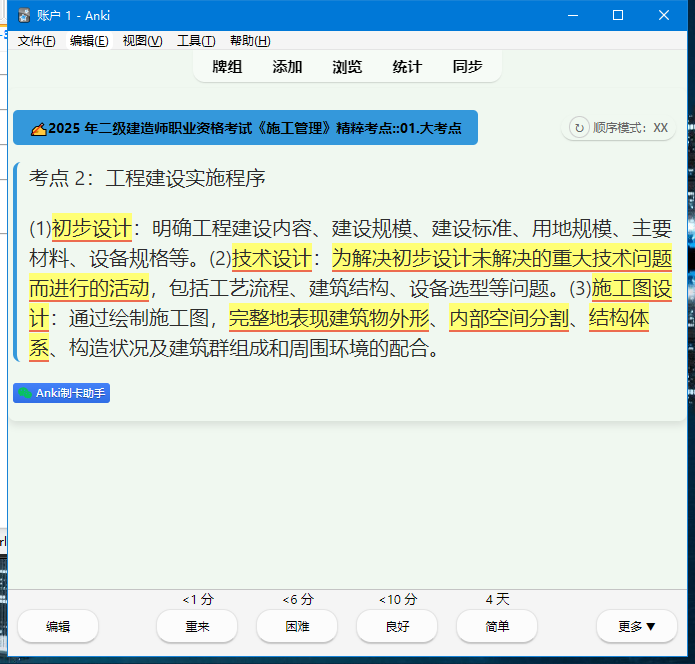Click the 4 天 interval label
Viewport: 695px width, 664px height.
497,599
